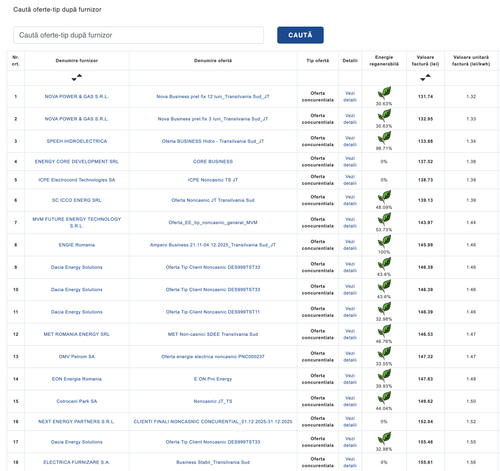Viewport: 500px width, 471px height.
Task: Open ICPE Electrocond Technologies SA link
Action: point(77,180)
